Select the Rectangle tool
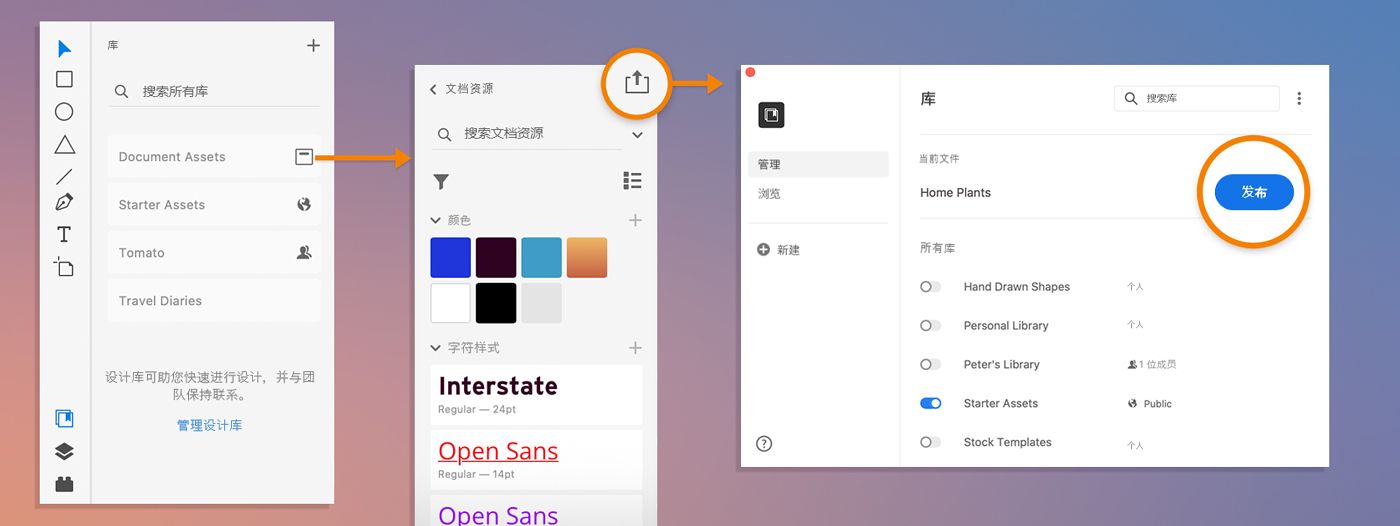Image resolution: width=1400 pixels, height=526 pixels. 64,79
